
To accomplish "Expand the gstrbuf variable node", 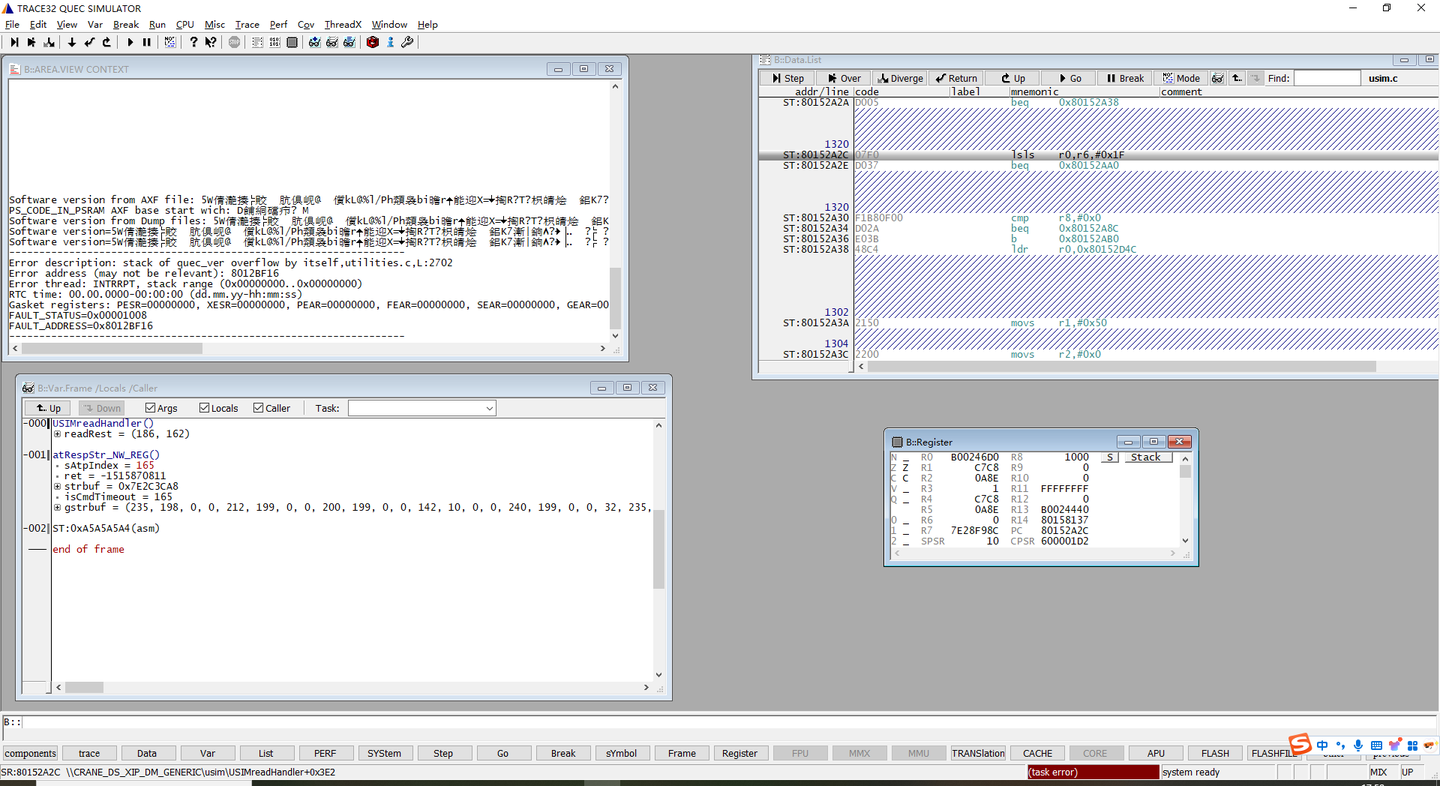I will [57, 507].
